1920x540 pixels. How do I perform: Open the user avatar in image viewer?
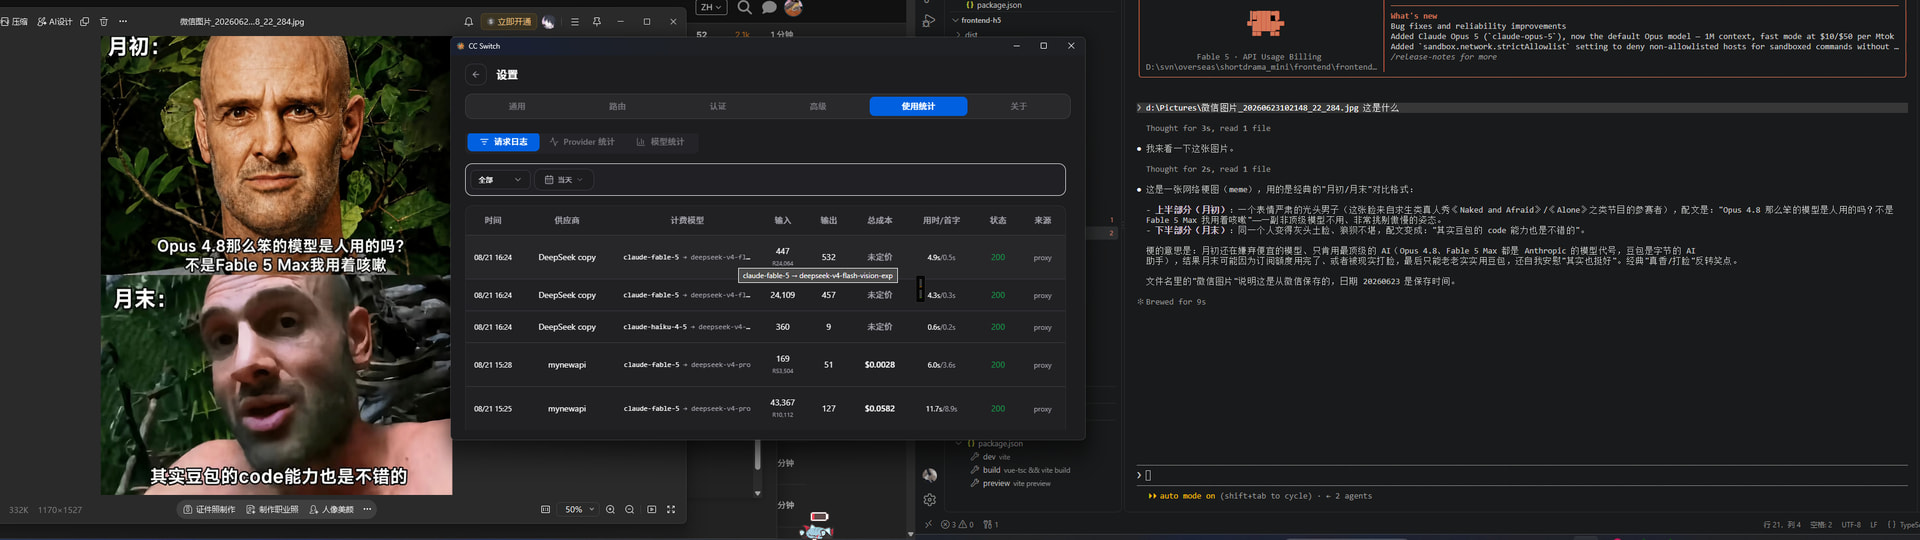coord(548,21)
